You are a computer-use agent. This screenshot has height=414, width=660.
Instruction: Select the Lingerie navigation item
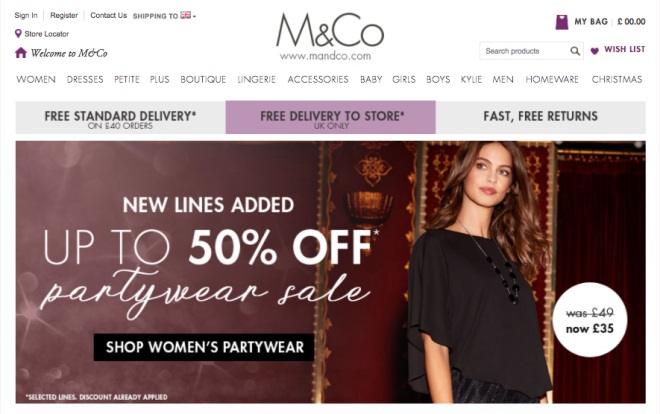pos(256,80)
